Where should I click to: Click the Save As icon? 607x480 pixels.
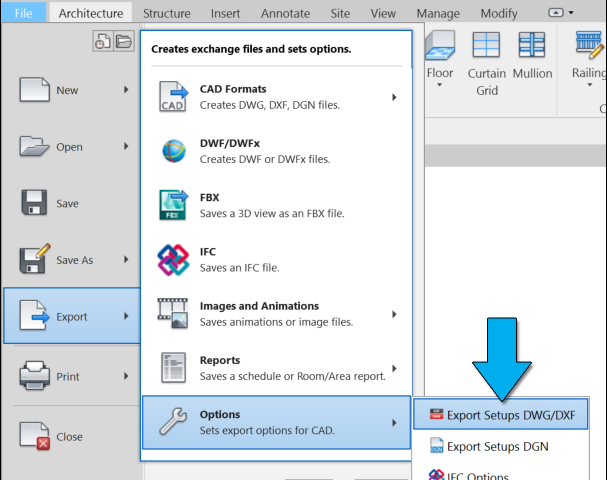[35, 259]
